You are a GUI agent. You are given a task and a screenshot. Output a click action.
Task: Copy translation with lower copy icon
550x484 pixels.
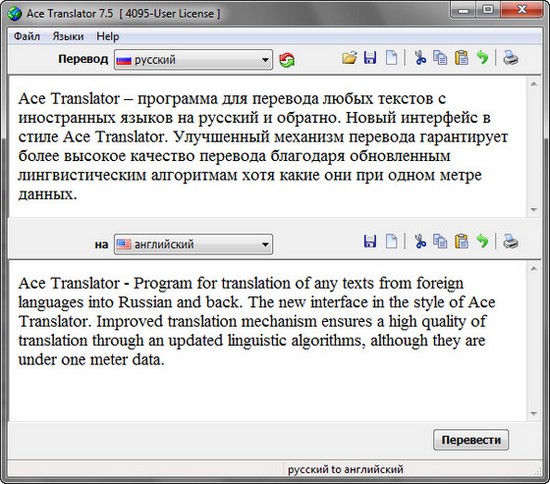(x=440, y=241)
